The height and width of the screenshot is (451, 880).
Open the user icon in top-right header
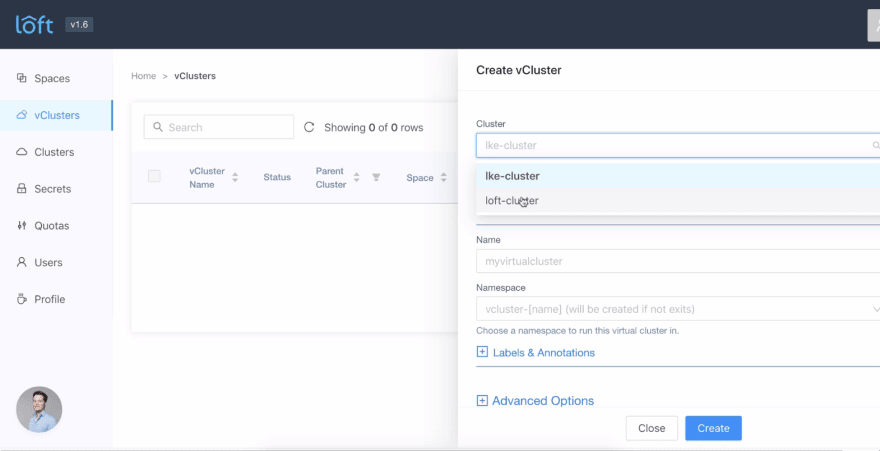(x=874, y=25)
